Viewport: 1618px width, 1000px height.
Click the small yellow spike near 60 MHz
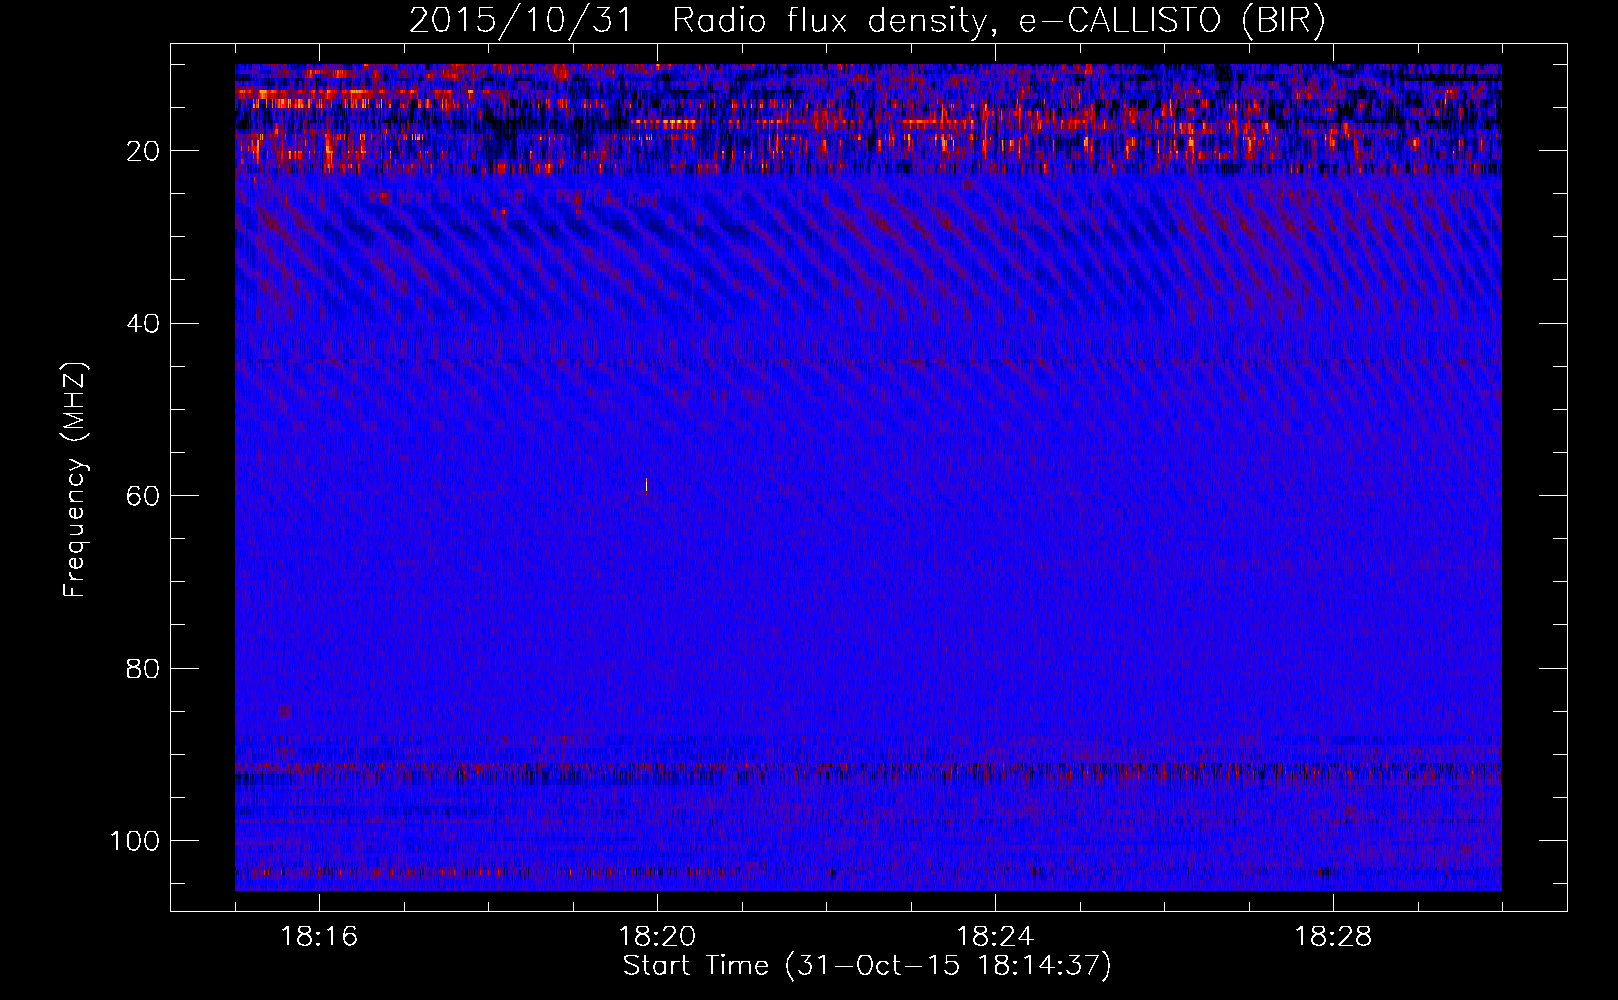pyautogui.click(x=646, y=486)
